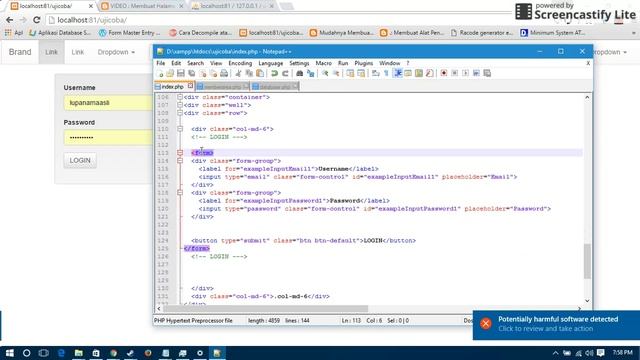
Task: Click the Windows Start button
Action: tap(9, 353)
